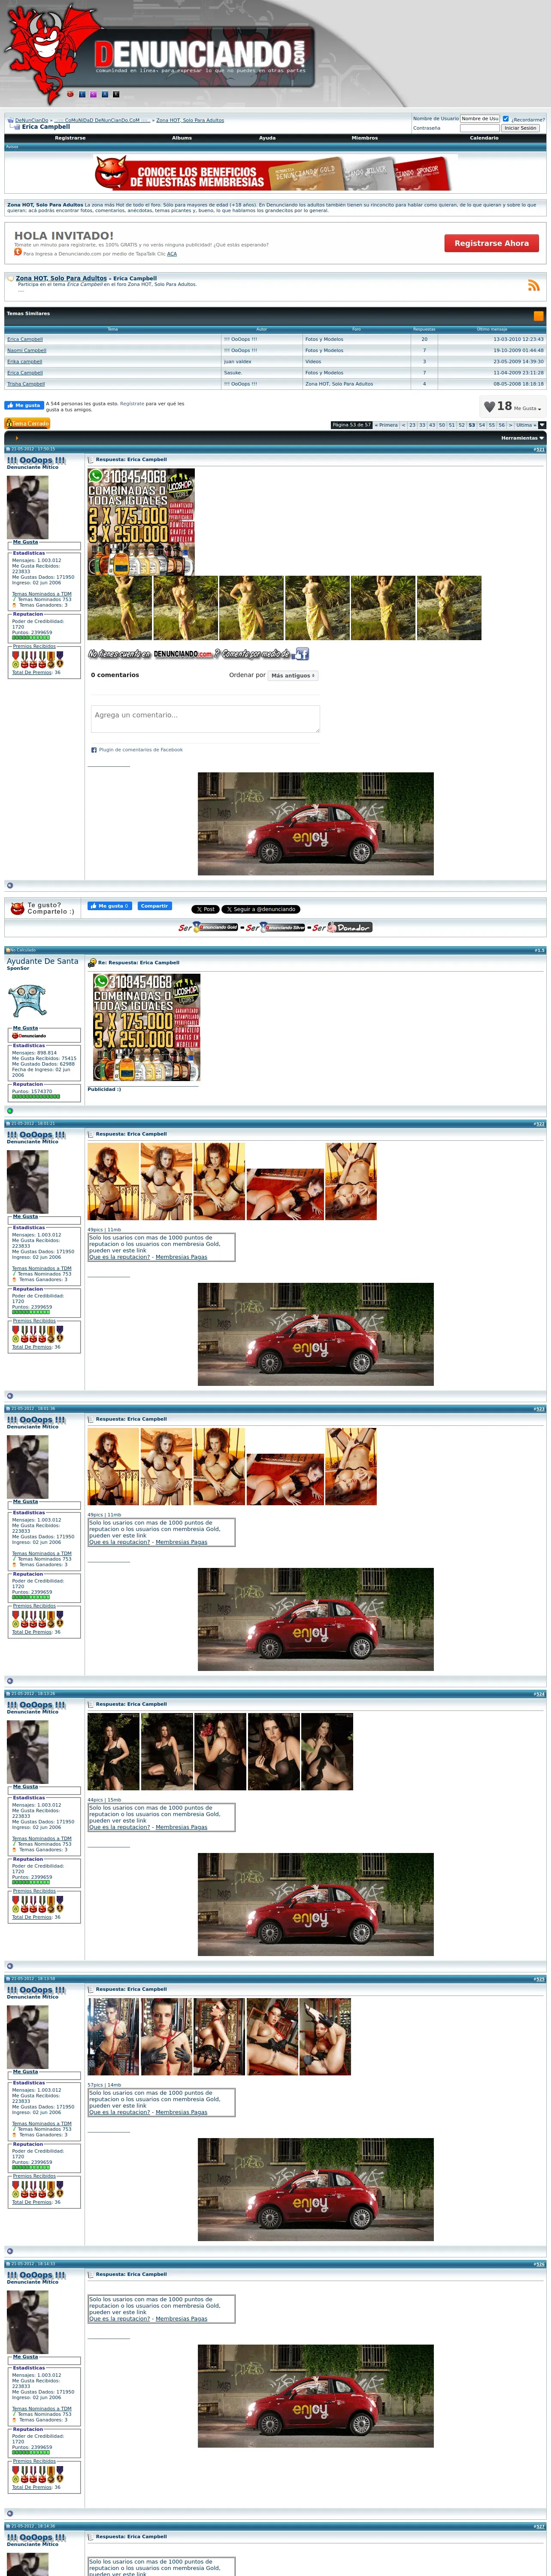Click the document icon on post #322's title
This screenshot has width=551, height=2576.
point(91,1134)
